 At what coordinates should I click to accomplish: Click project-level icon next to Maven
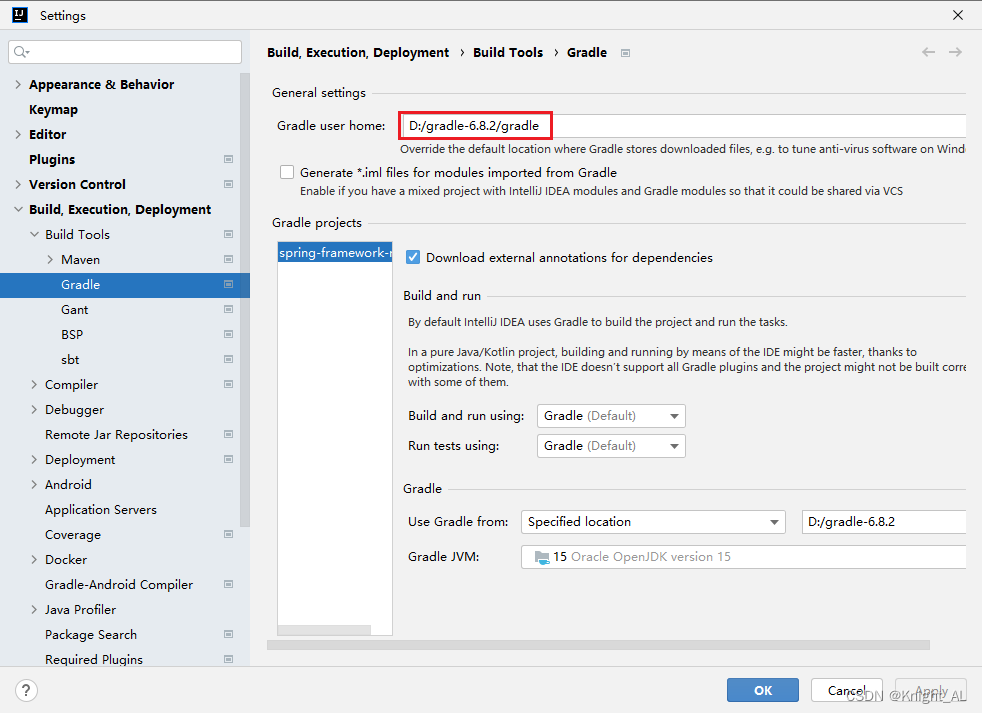229,259
